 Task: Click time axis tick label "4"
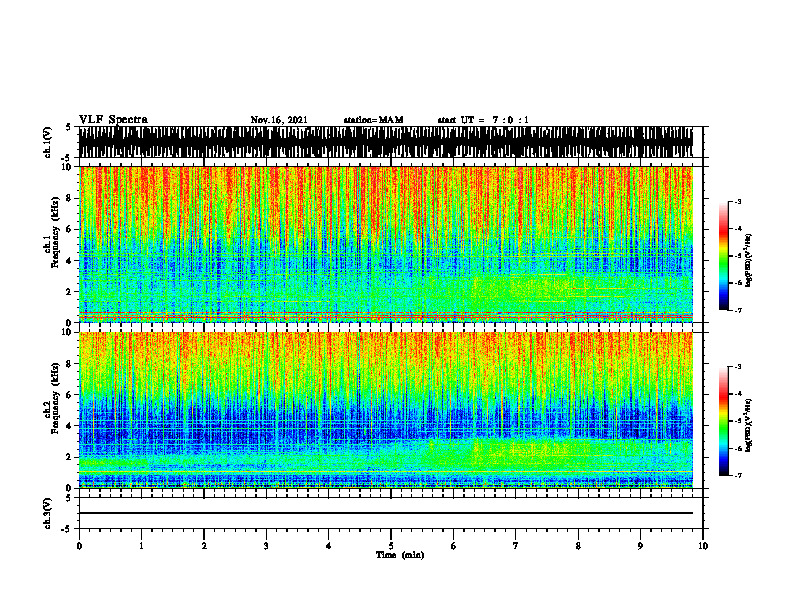pos(329,546)
